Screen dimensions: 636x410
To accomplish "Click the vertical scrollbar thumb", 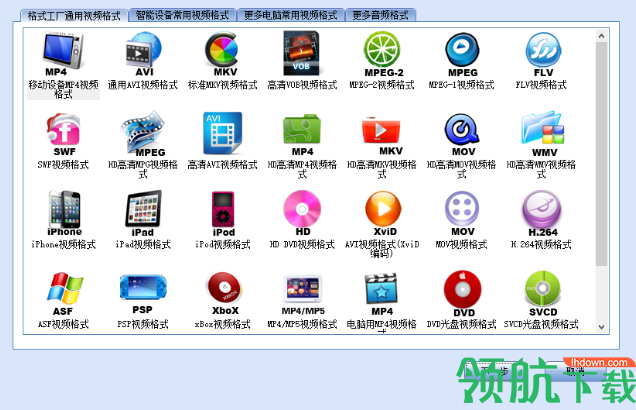I will click(602, 154).
